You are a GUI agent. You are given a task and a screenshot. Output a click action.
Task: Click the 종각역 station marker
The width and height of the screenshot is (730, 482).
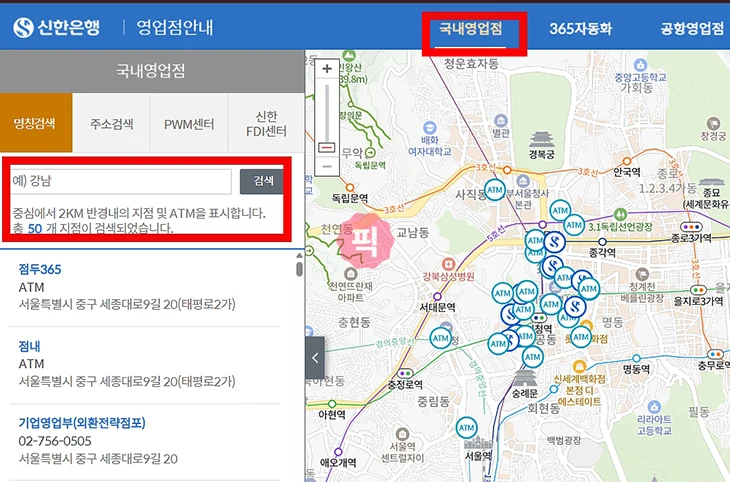point(602,242)
